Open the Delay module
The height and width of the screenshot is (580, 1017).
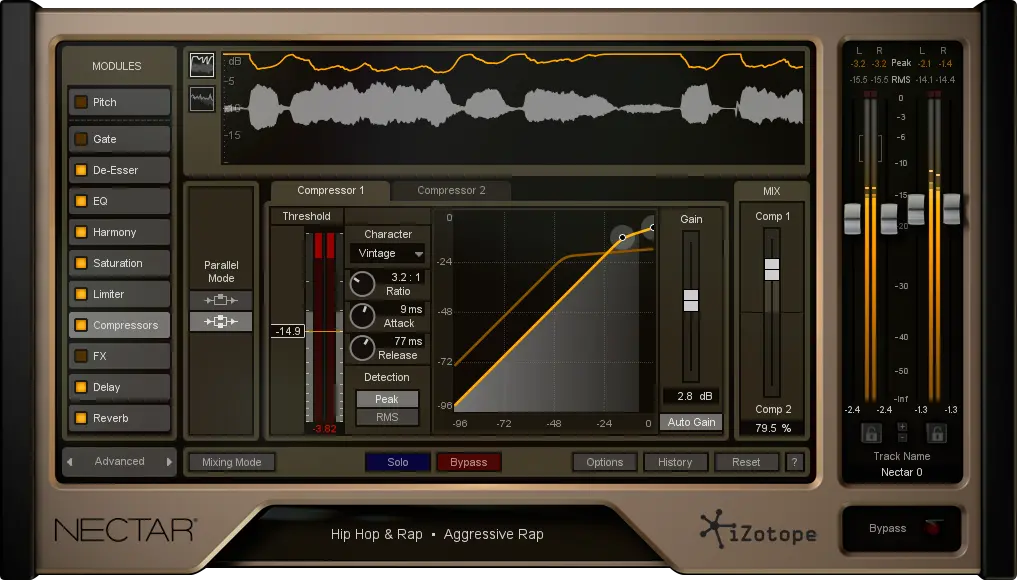coord(119,387)
